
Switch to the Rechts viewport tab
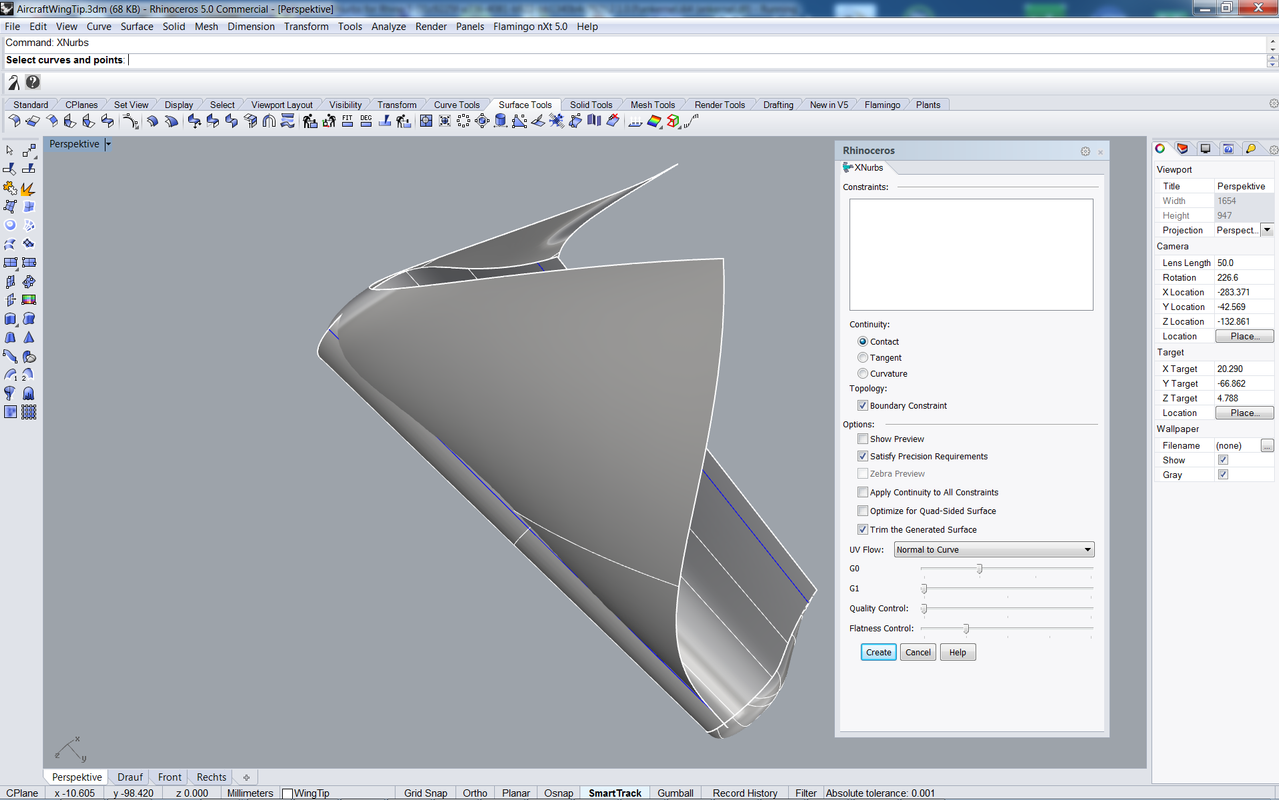(x=211, y=777)
